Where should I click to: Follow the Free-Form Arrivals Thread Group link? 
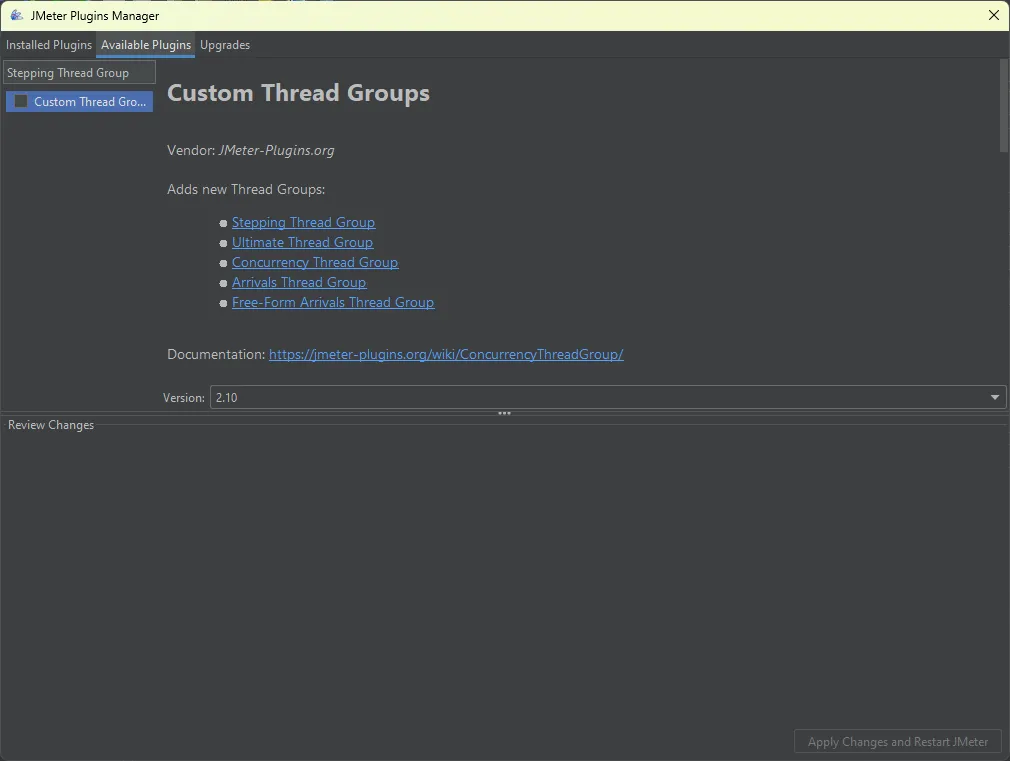pyautogui.click(x=333, y=302)
